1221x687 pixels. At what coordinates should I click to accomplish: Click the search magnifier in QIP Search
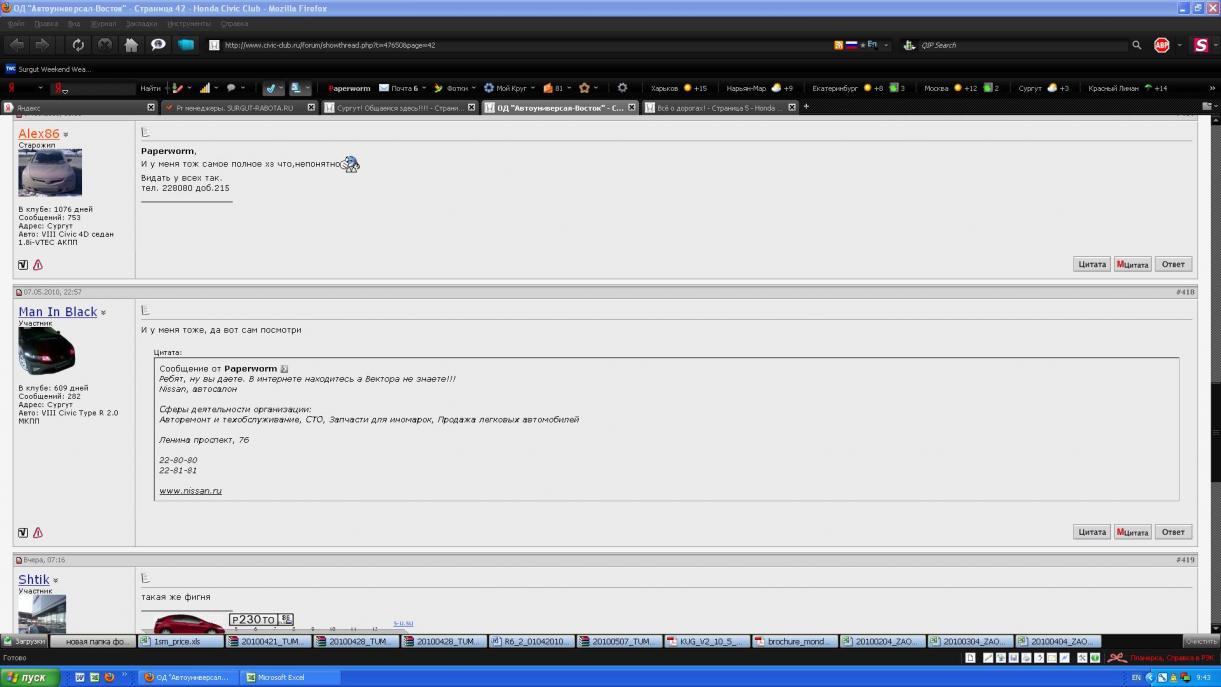click(x=1137, y=45)
